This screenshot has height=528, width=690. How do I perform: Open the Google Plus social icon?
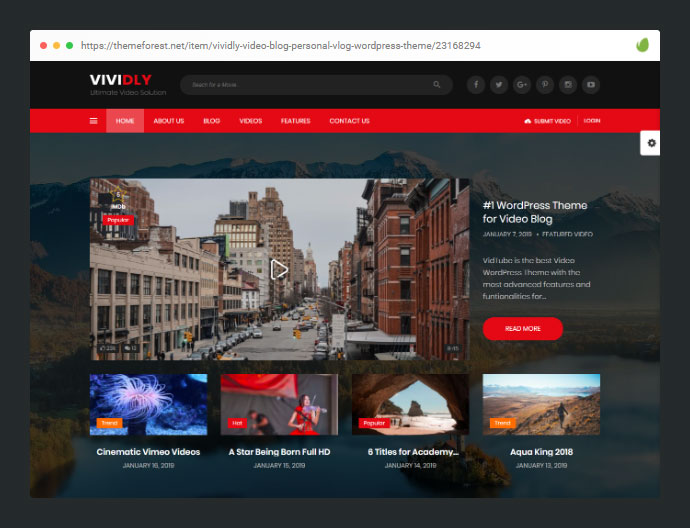(522, 84)
